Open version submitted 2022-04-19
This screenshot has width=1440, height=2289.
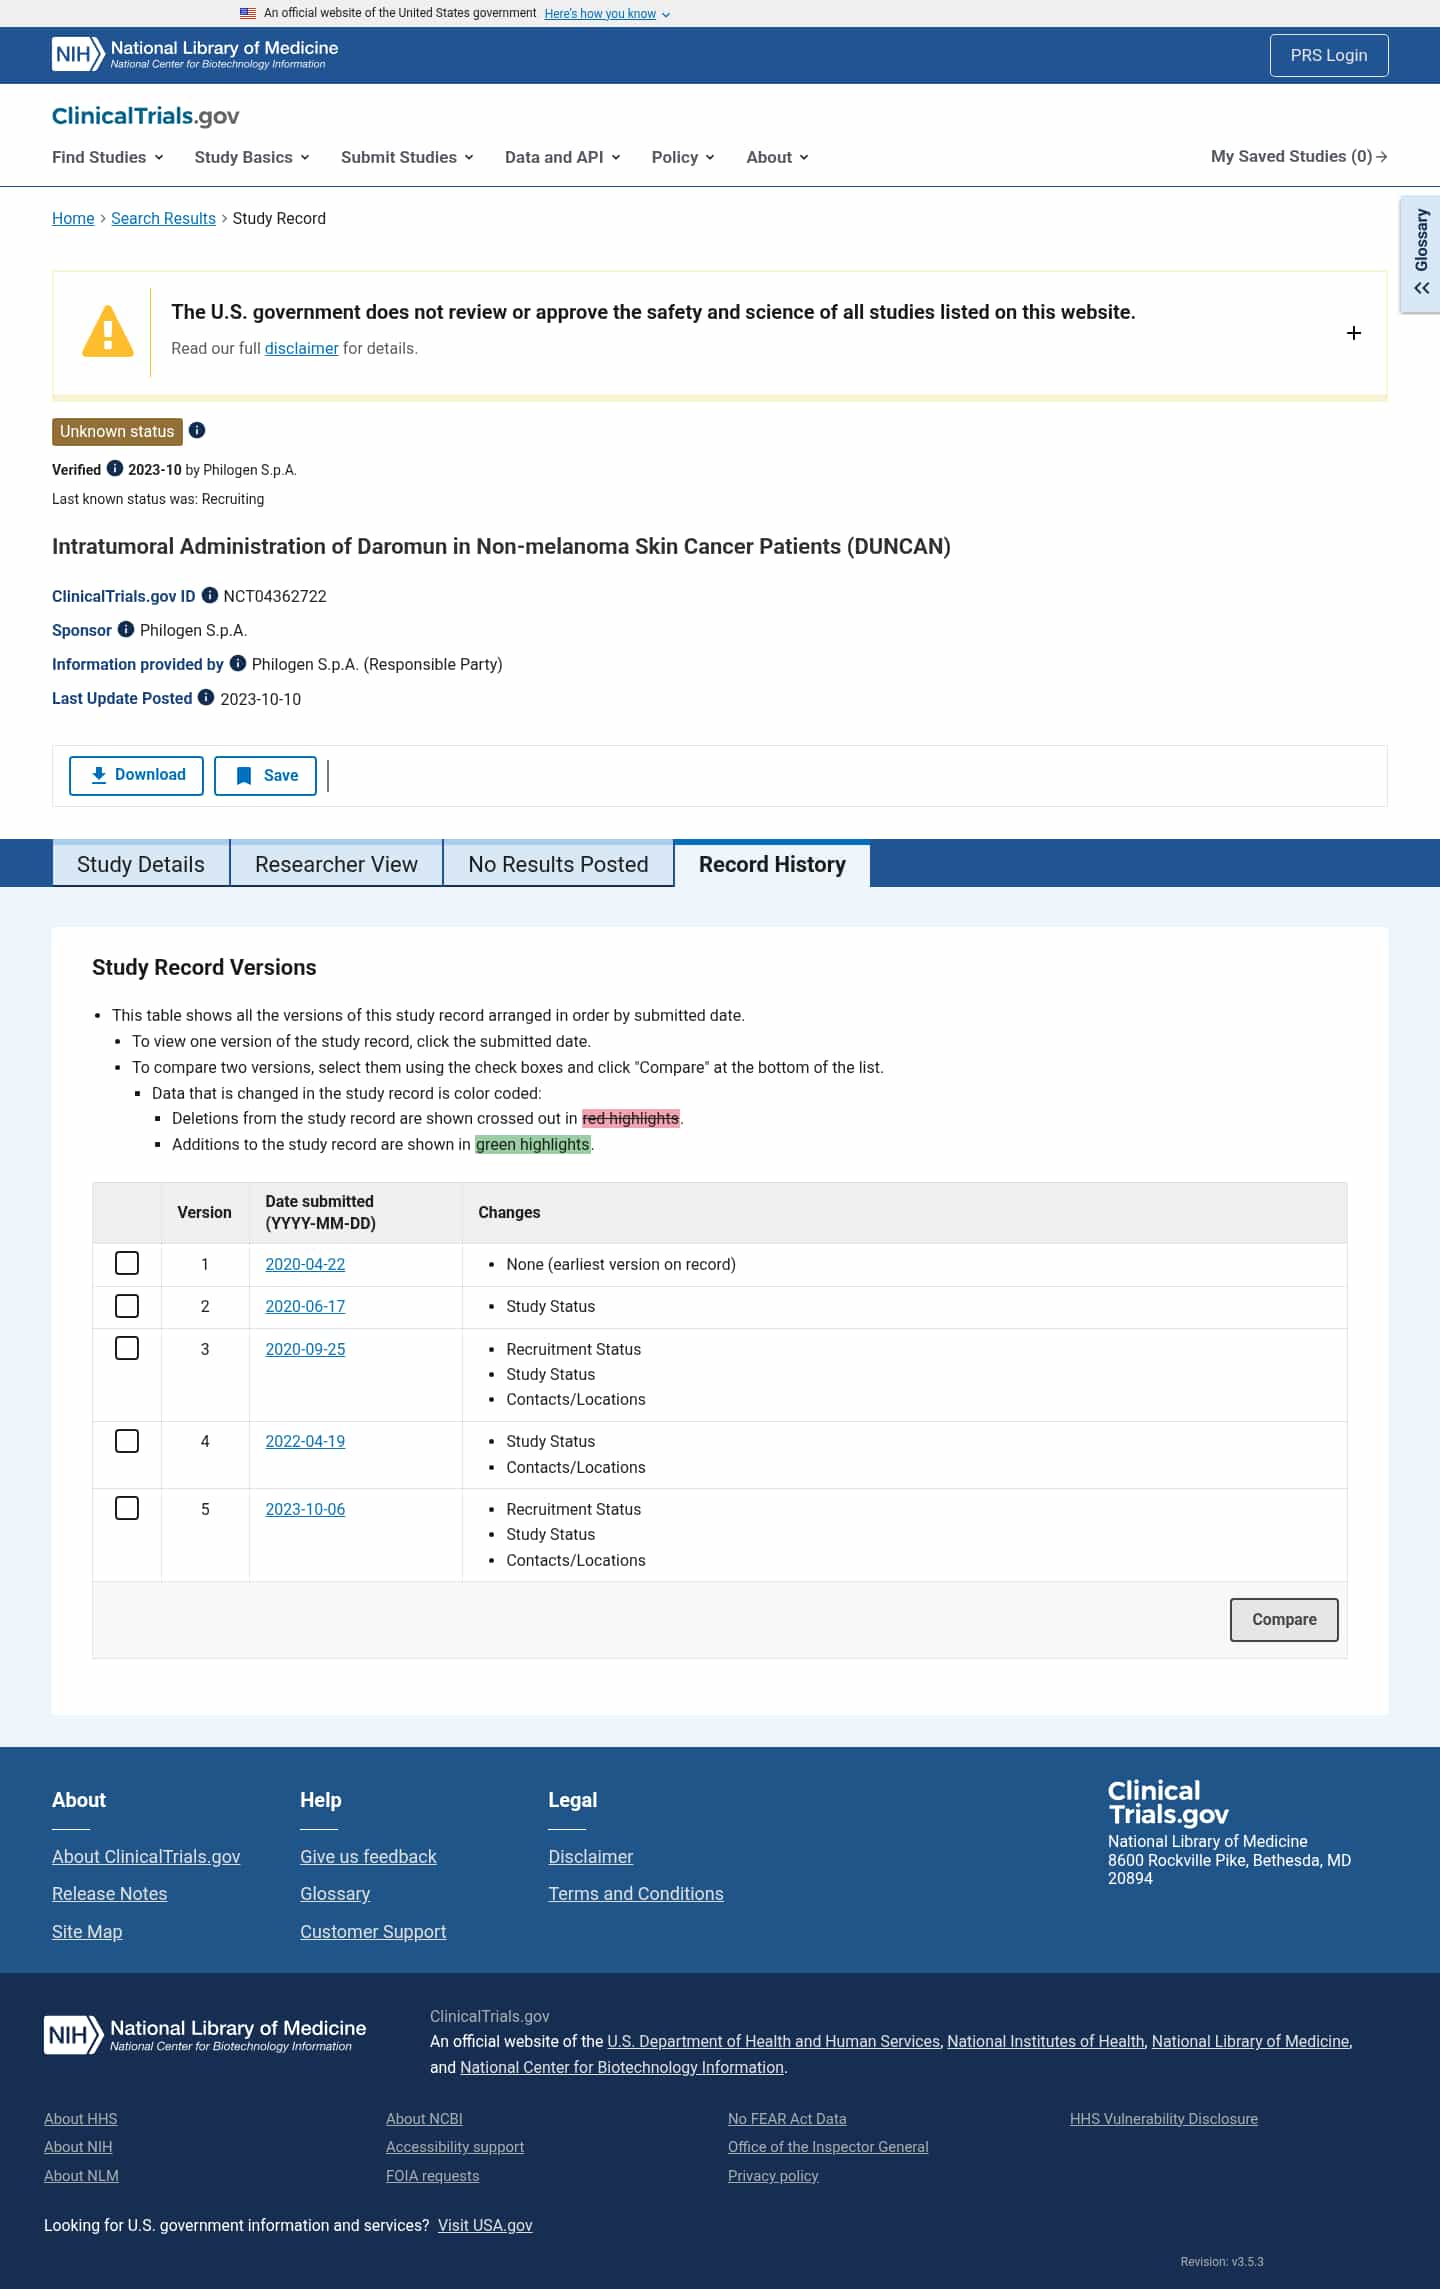point(305,1441)
